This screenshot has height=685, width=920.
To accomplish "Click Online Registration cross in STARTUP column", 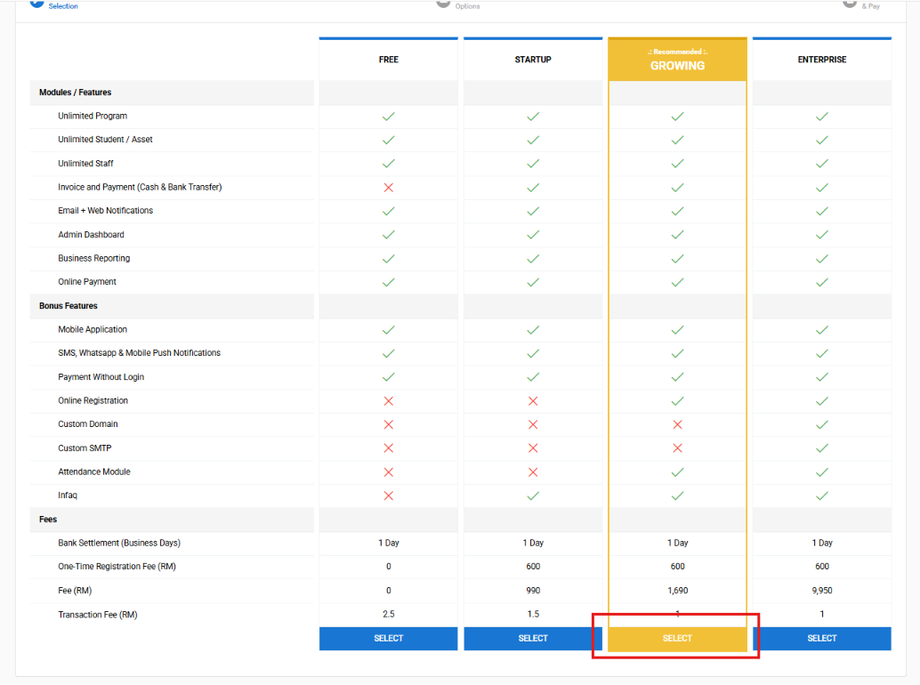I will pyautogui.click(x=533, y=401).
